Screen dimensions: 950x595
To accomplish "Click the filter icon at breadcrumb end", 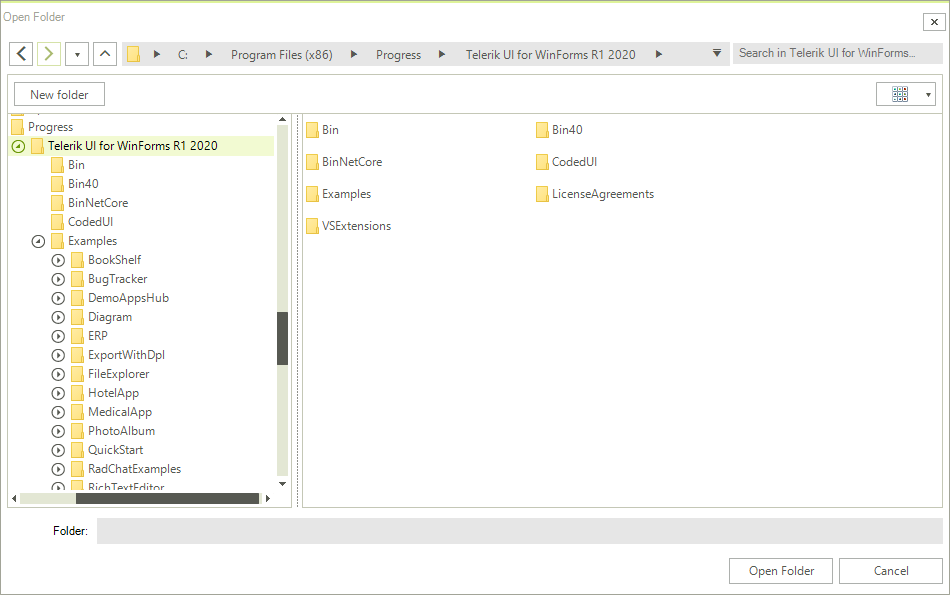I will click(718, 54).
